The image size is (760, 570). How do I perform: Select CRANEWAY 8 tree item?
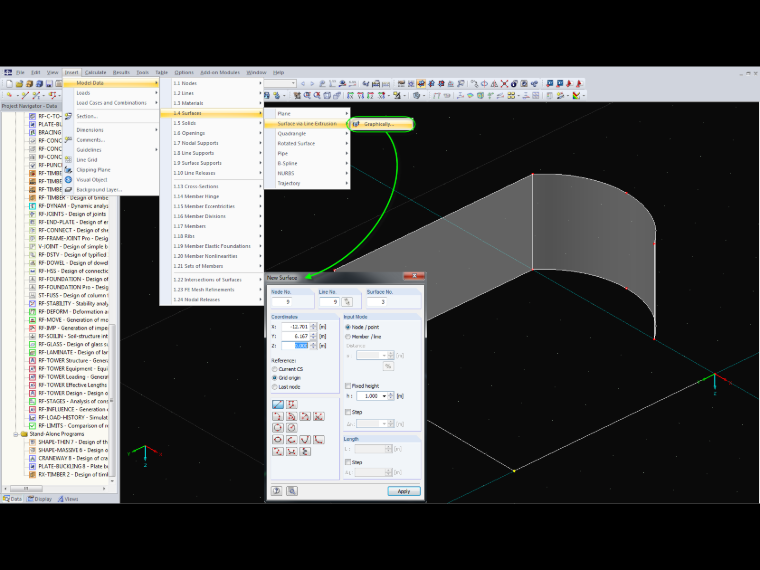69,458
